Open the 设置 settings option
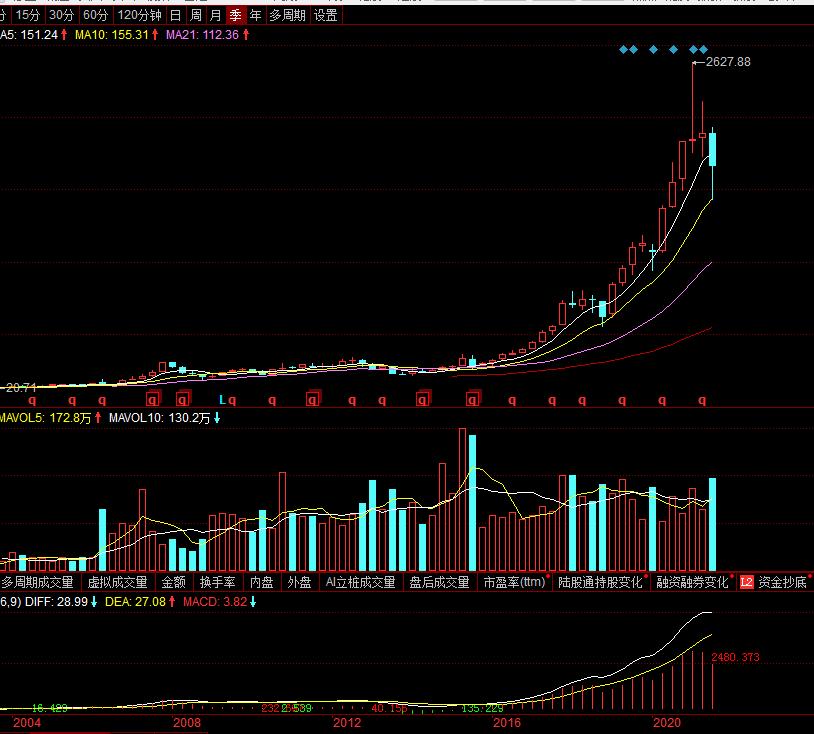814x734 pixels. [x=325, y=16]
